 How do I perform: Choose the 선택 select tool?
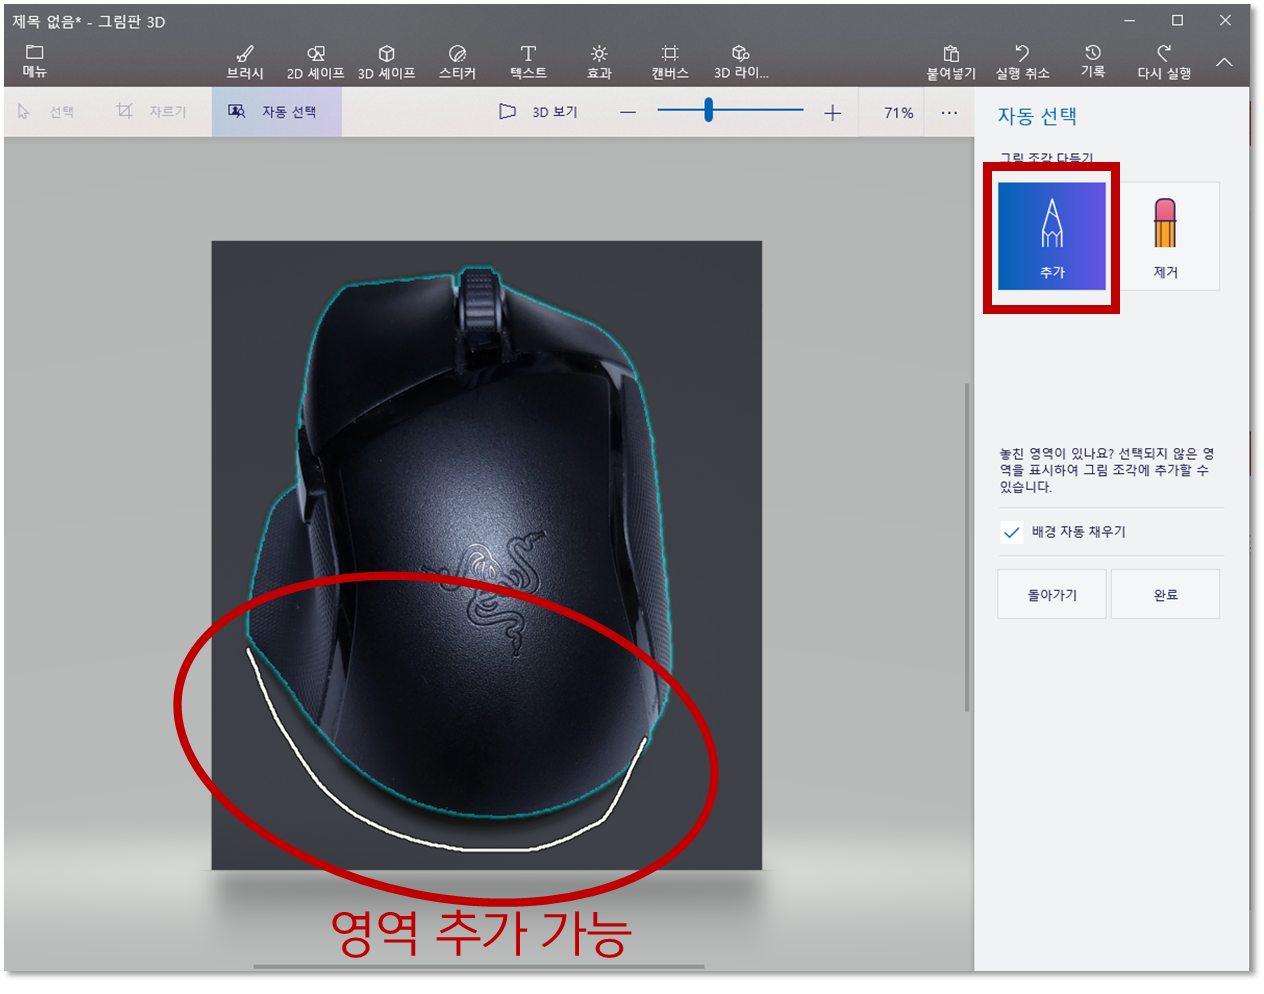[46, 112]
